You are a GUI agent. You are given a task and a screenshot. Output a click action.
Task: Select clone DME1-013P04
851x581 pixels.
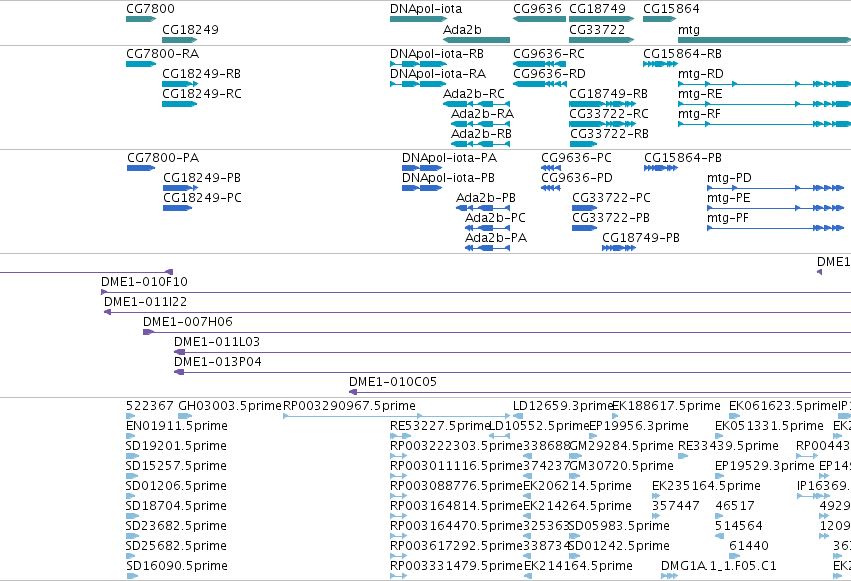tap(218, 362)
